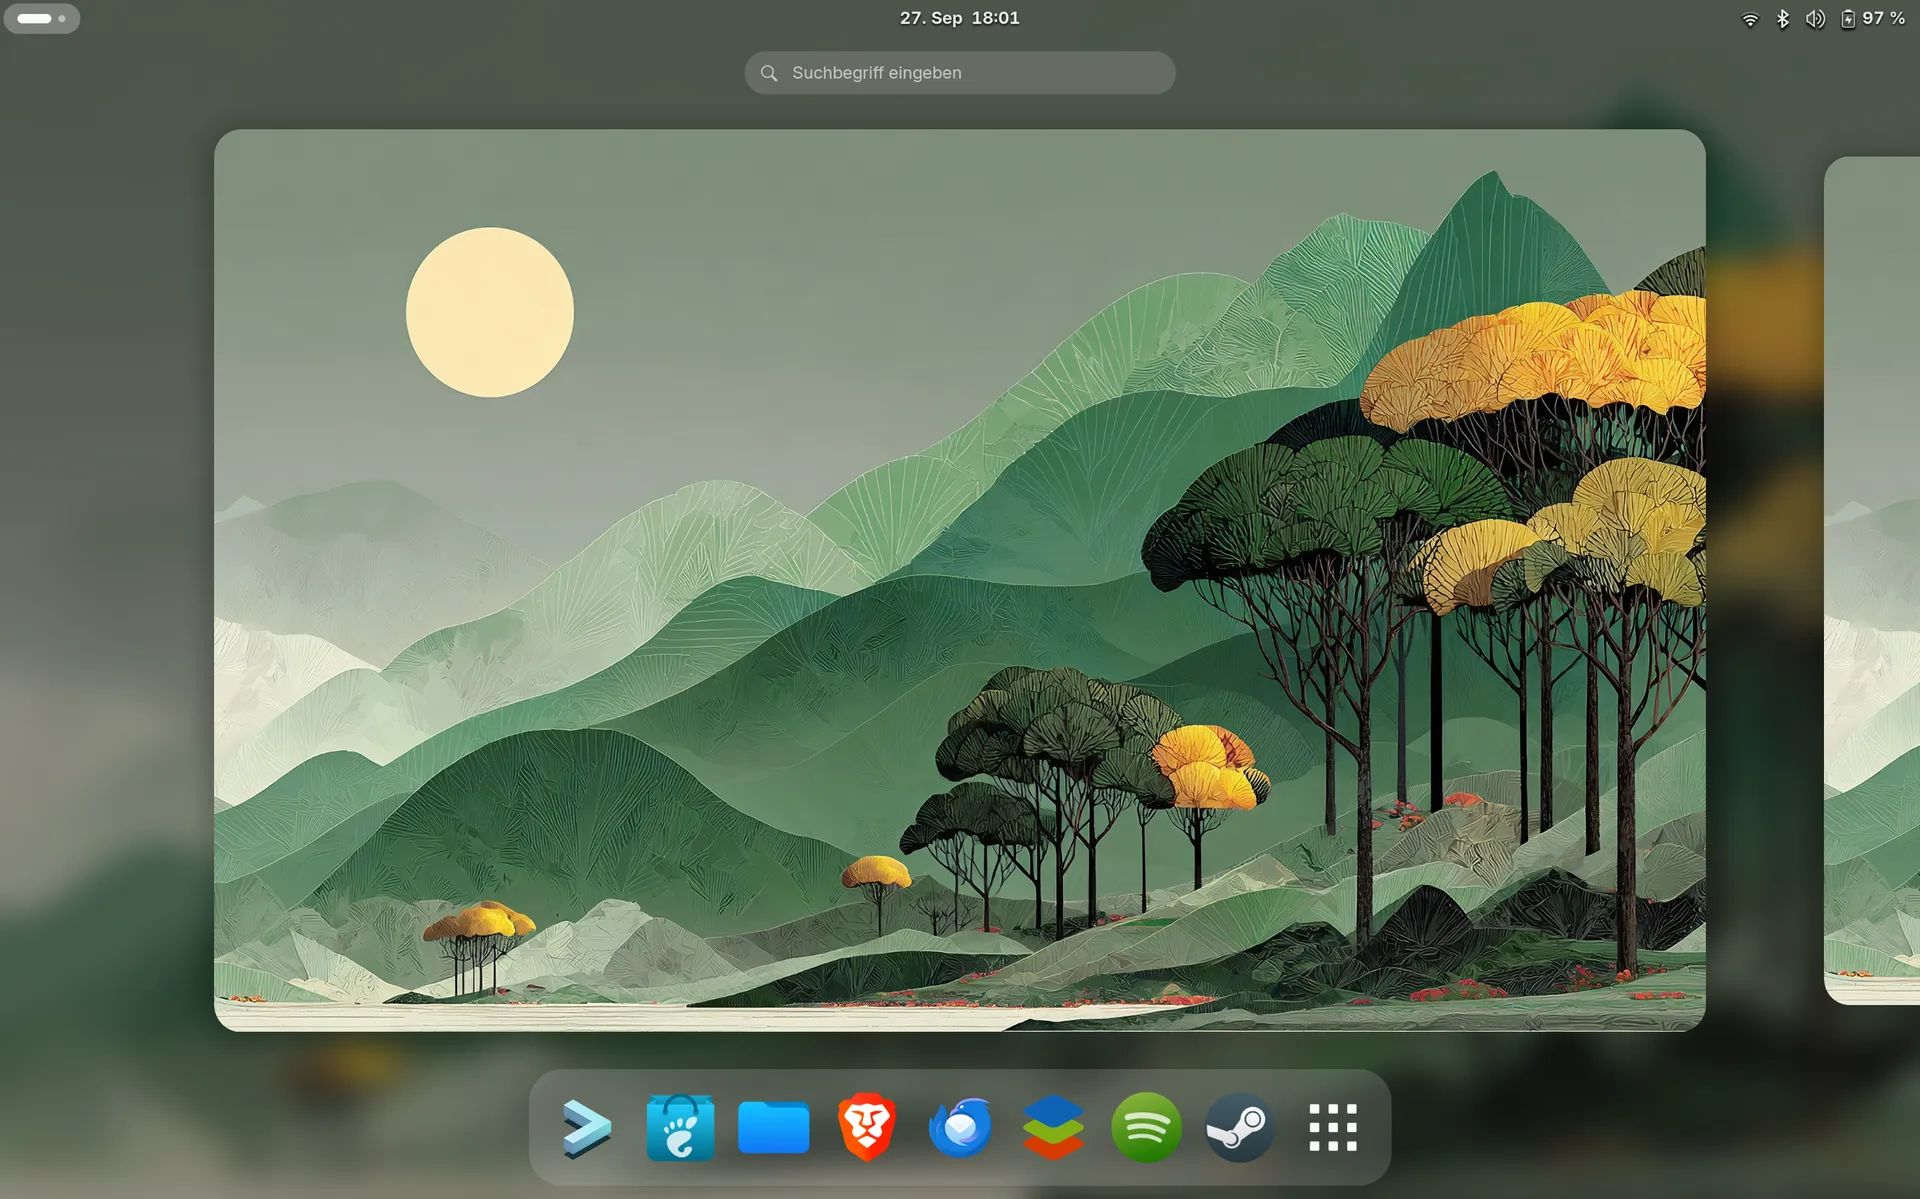
Task: Click the yellow moon on the workspace preview
Action: coord(490,312)
